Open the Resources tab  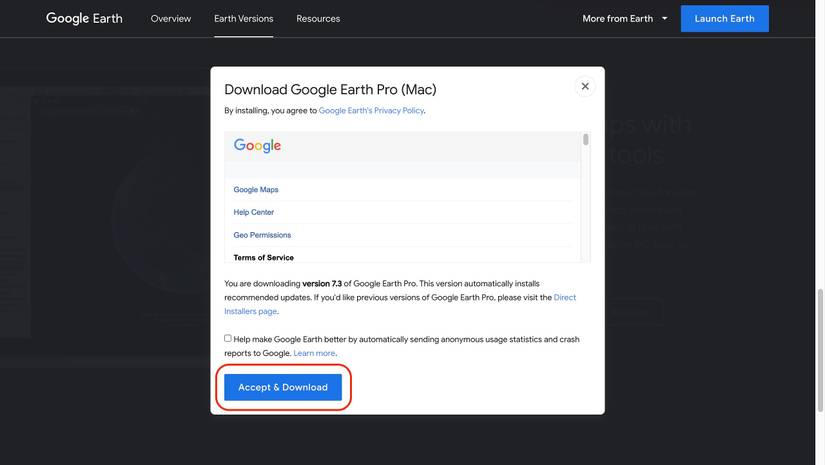click(x=318, y=18)
